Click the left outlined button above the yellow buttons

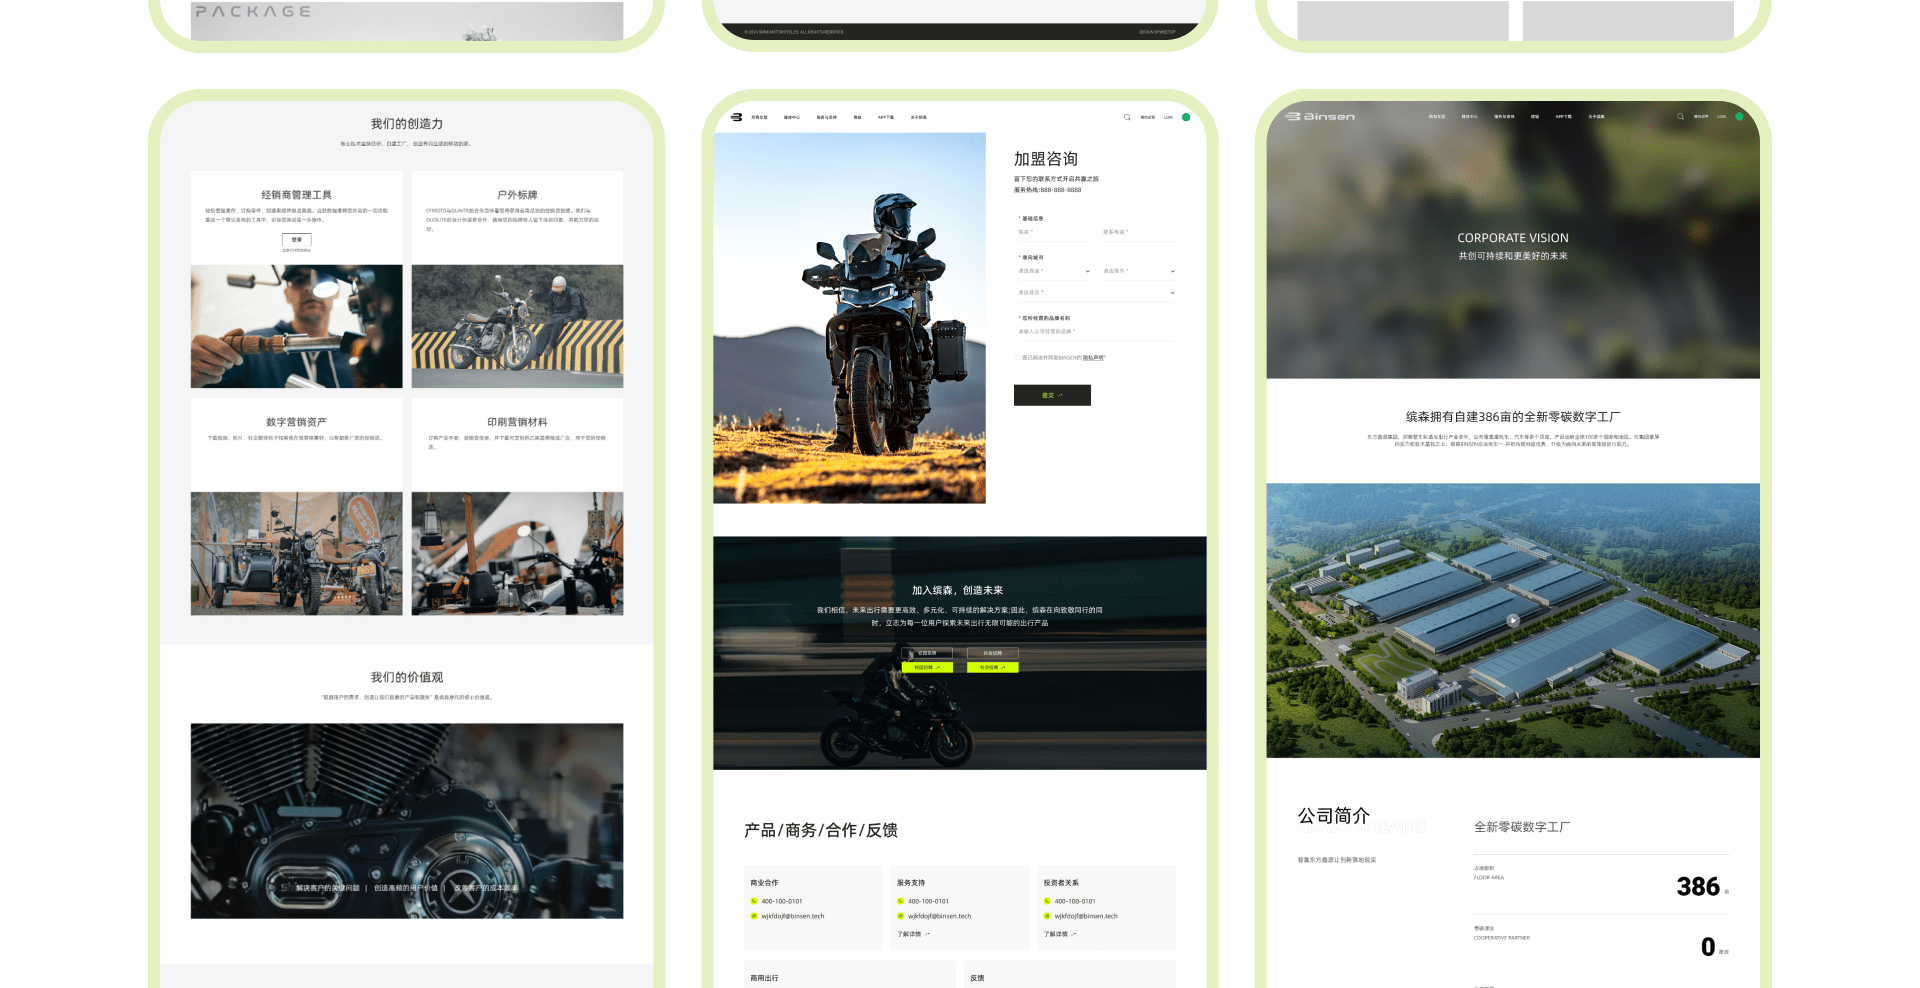[927, 653]
